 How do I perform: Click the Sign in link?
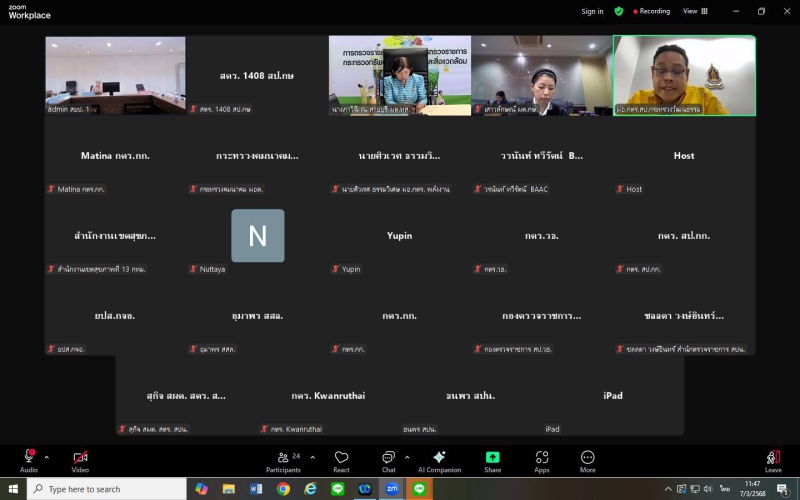(x=592, y=11)
